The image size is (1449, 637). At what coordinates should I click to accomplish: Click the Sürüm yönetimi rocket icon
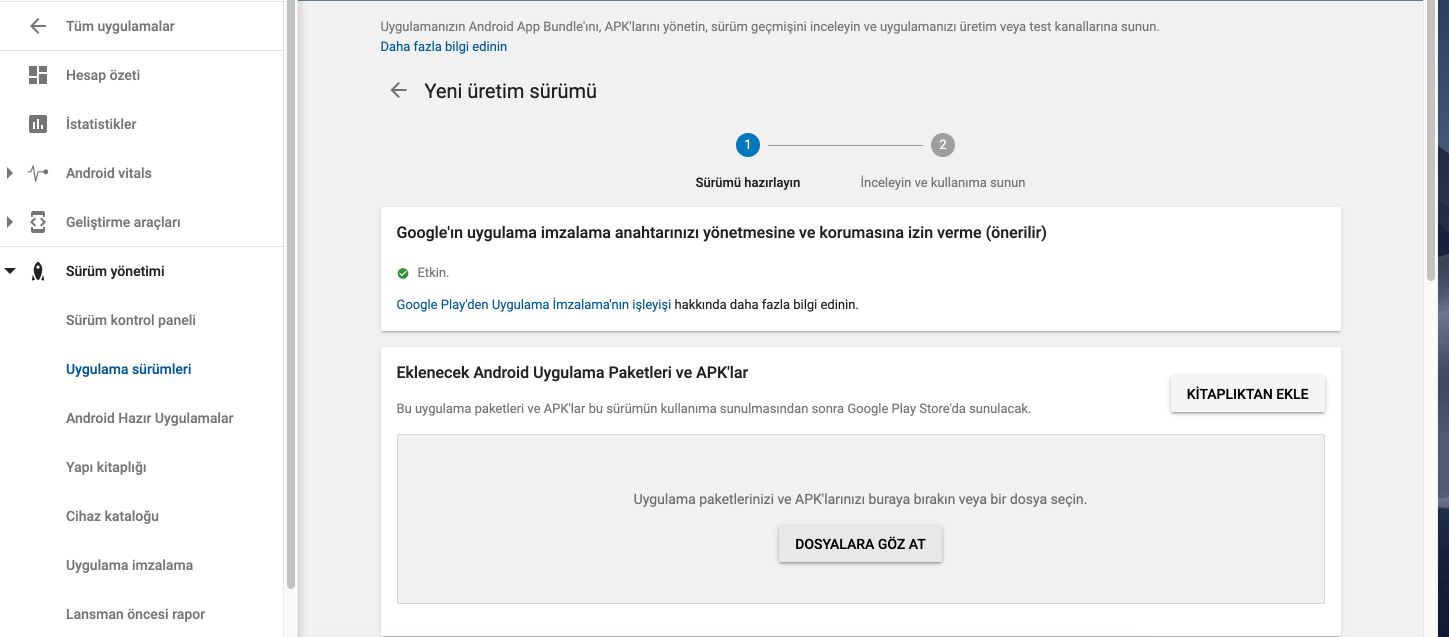[x=38, y=271]
